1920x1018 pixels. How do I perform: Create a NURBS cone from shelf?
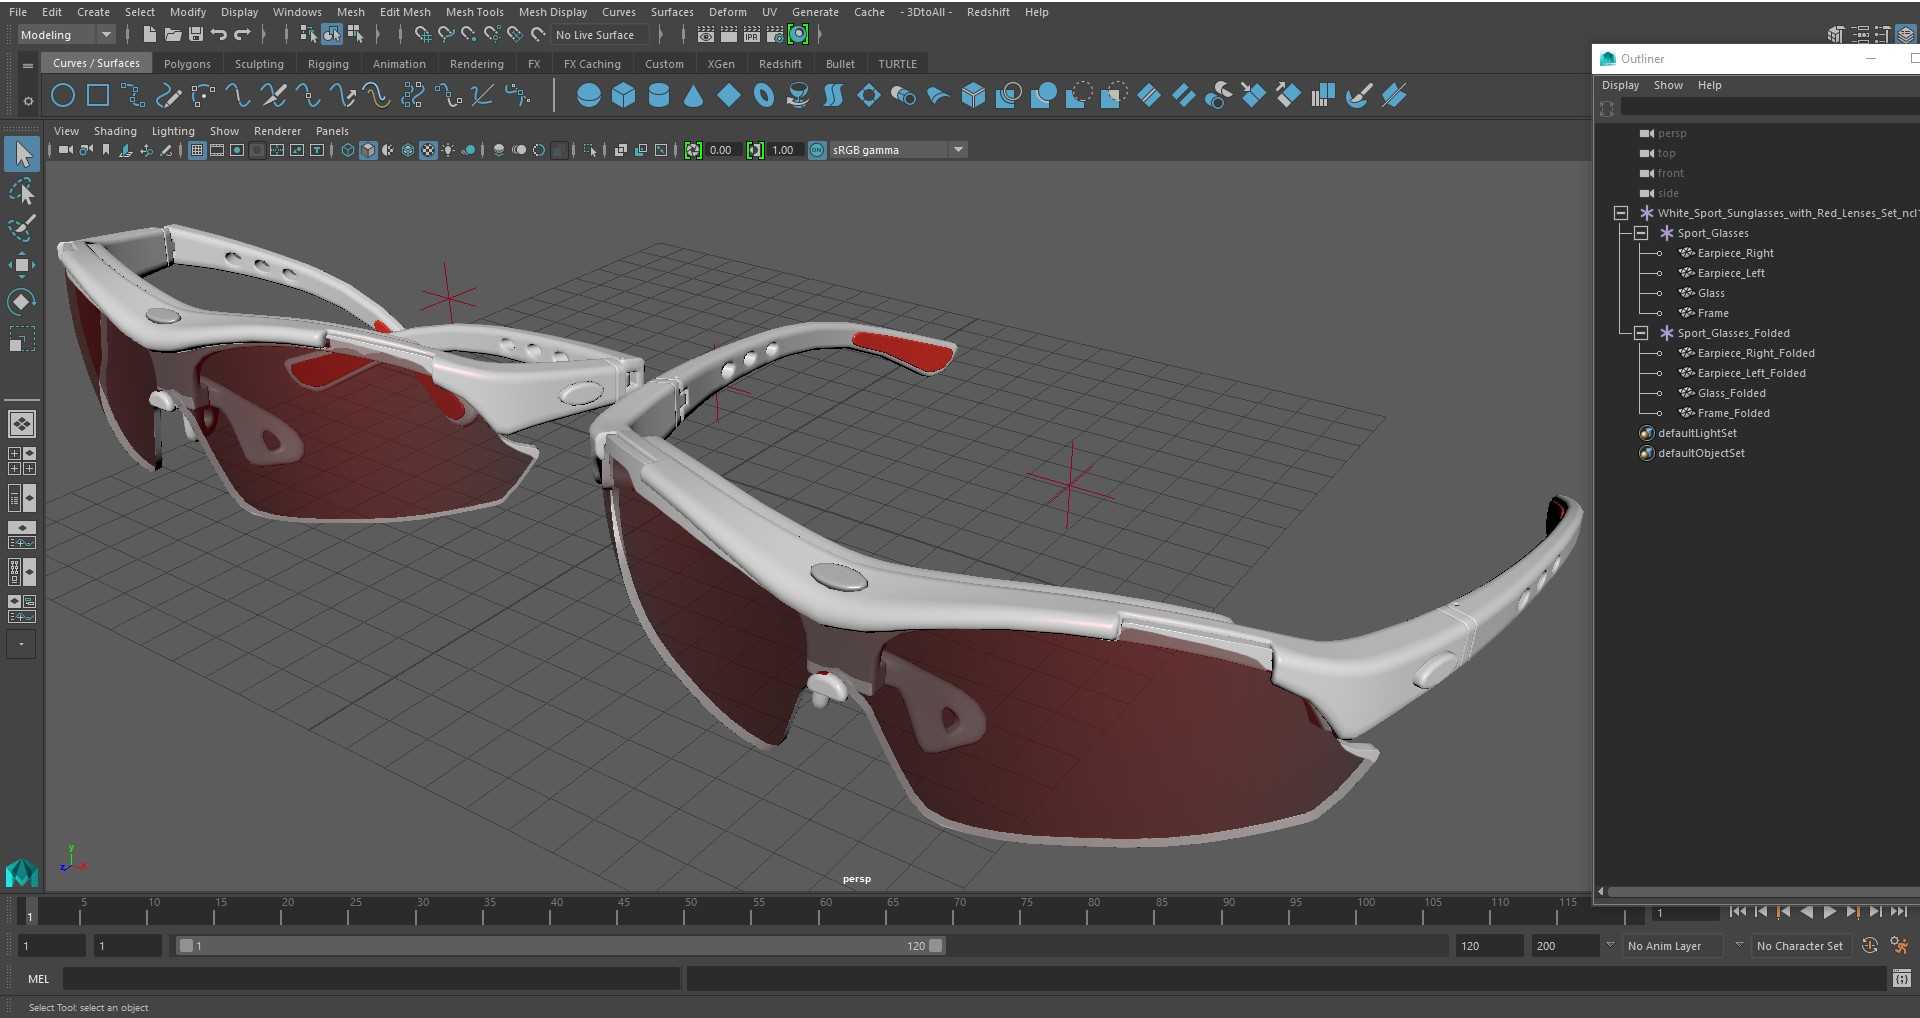coord(694,96)
